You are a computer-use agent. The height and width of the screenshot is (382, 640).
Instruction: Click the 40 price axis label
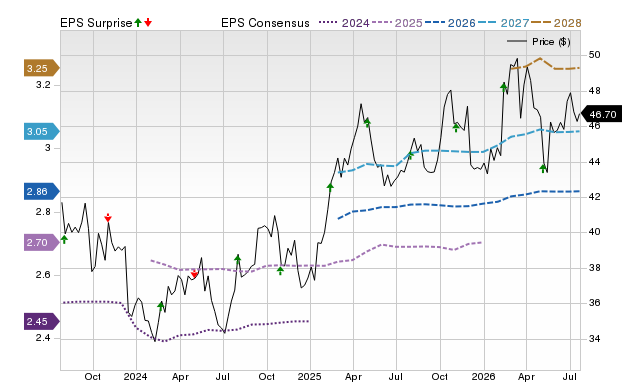click(595, 232)
